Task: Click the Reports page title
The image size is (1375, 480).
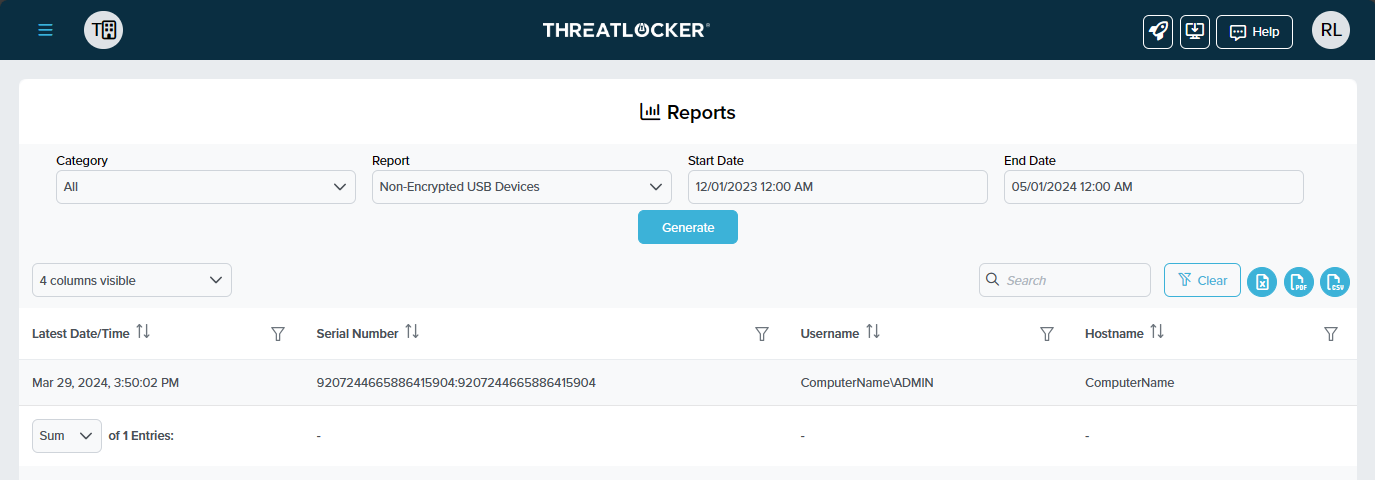Action: 701,113
